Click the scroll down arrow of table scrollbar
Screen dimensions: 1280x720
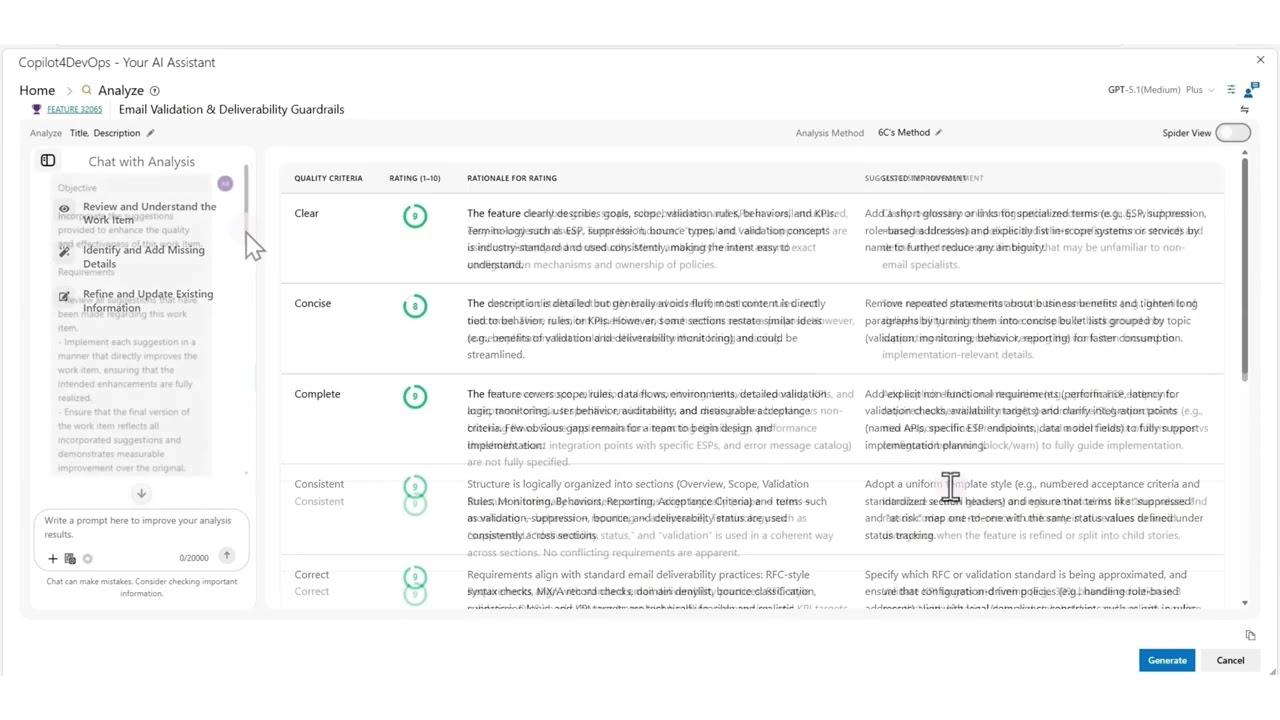click(1245, 603)
